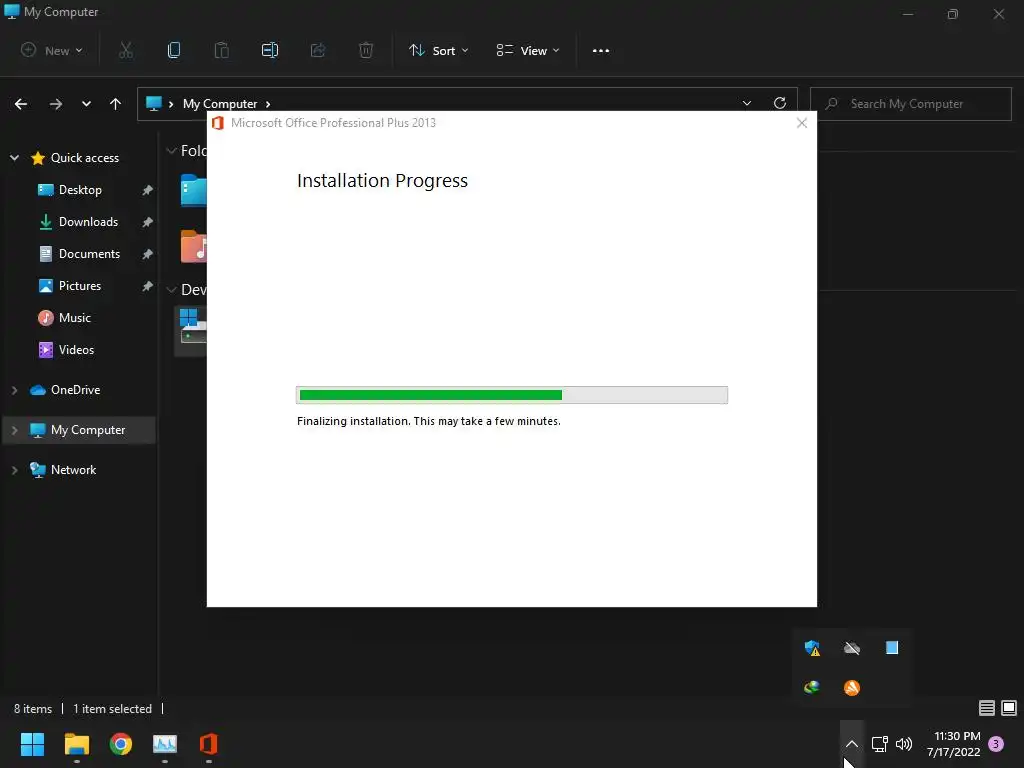
Task: Click the blue folder thumbnail behind dialog
Action: point(193,190)
